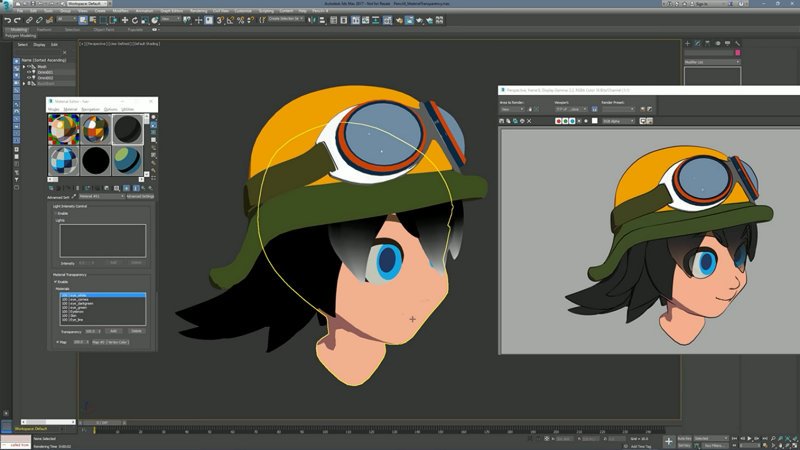This screenshot has width=800, height=450.
Task: Select the black sphere material slot
Action: (95, 160)
